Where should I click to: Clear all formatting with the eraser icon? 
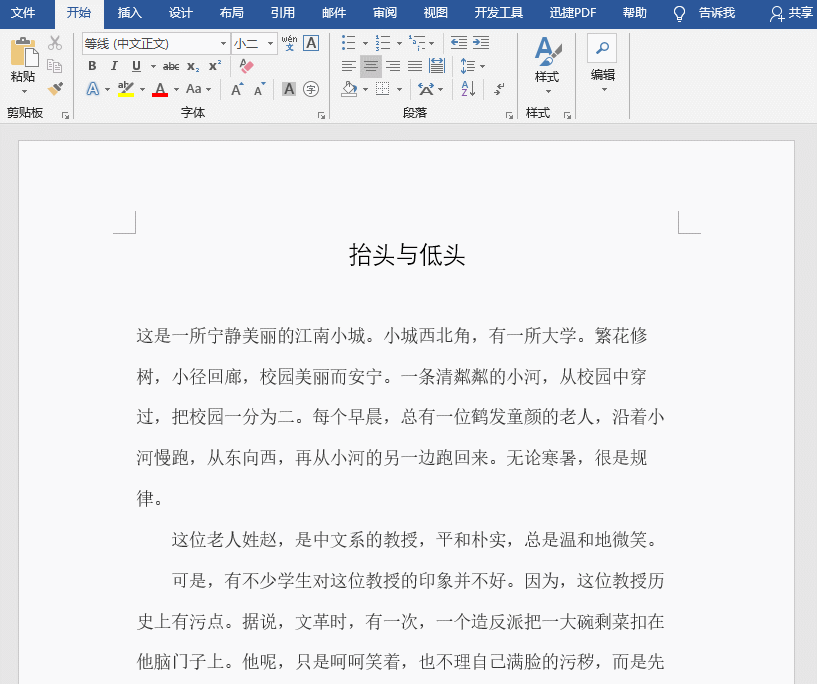[245, 64]
